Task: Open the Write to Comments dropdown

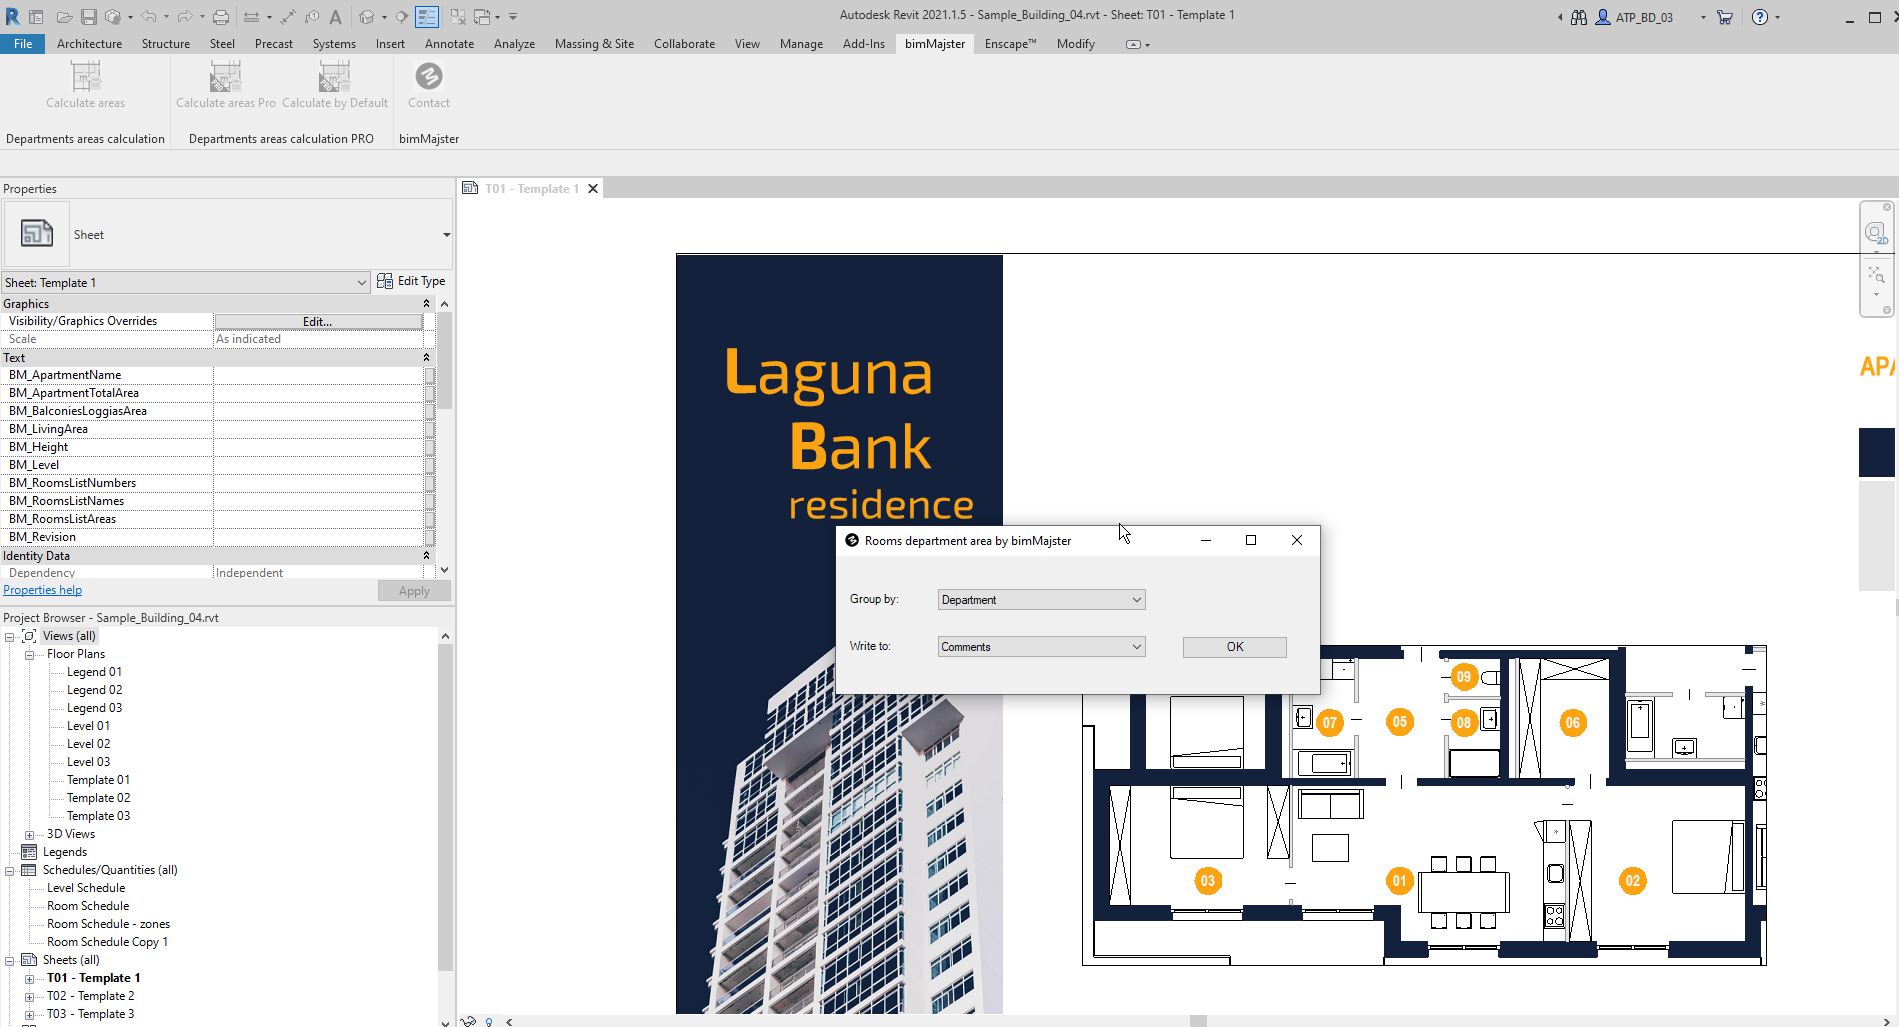Action: 1041,647
